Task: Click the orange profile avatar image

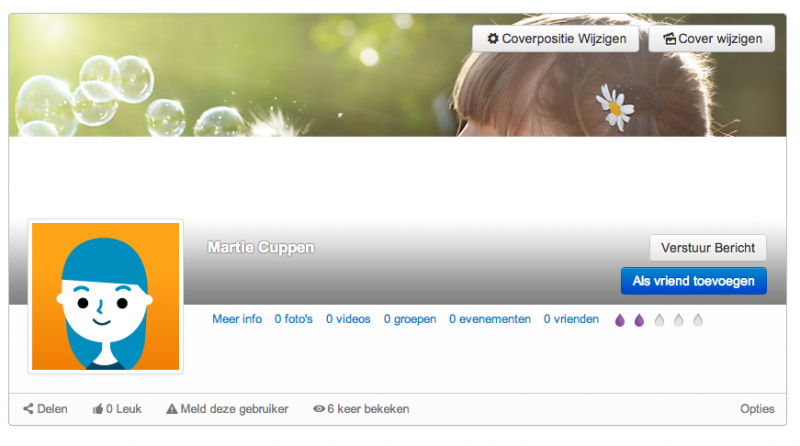Action: 106,296
